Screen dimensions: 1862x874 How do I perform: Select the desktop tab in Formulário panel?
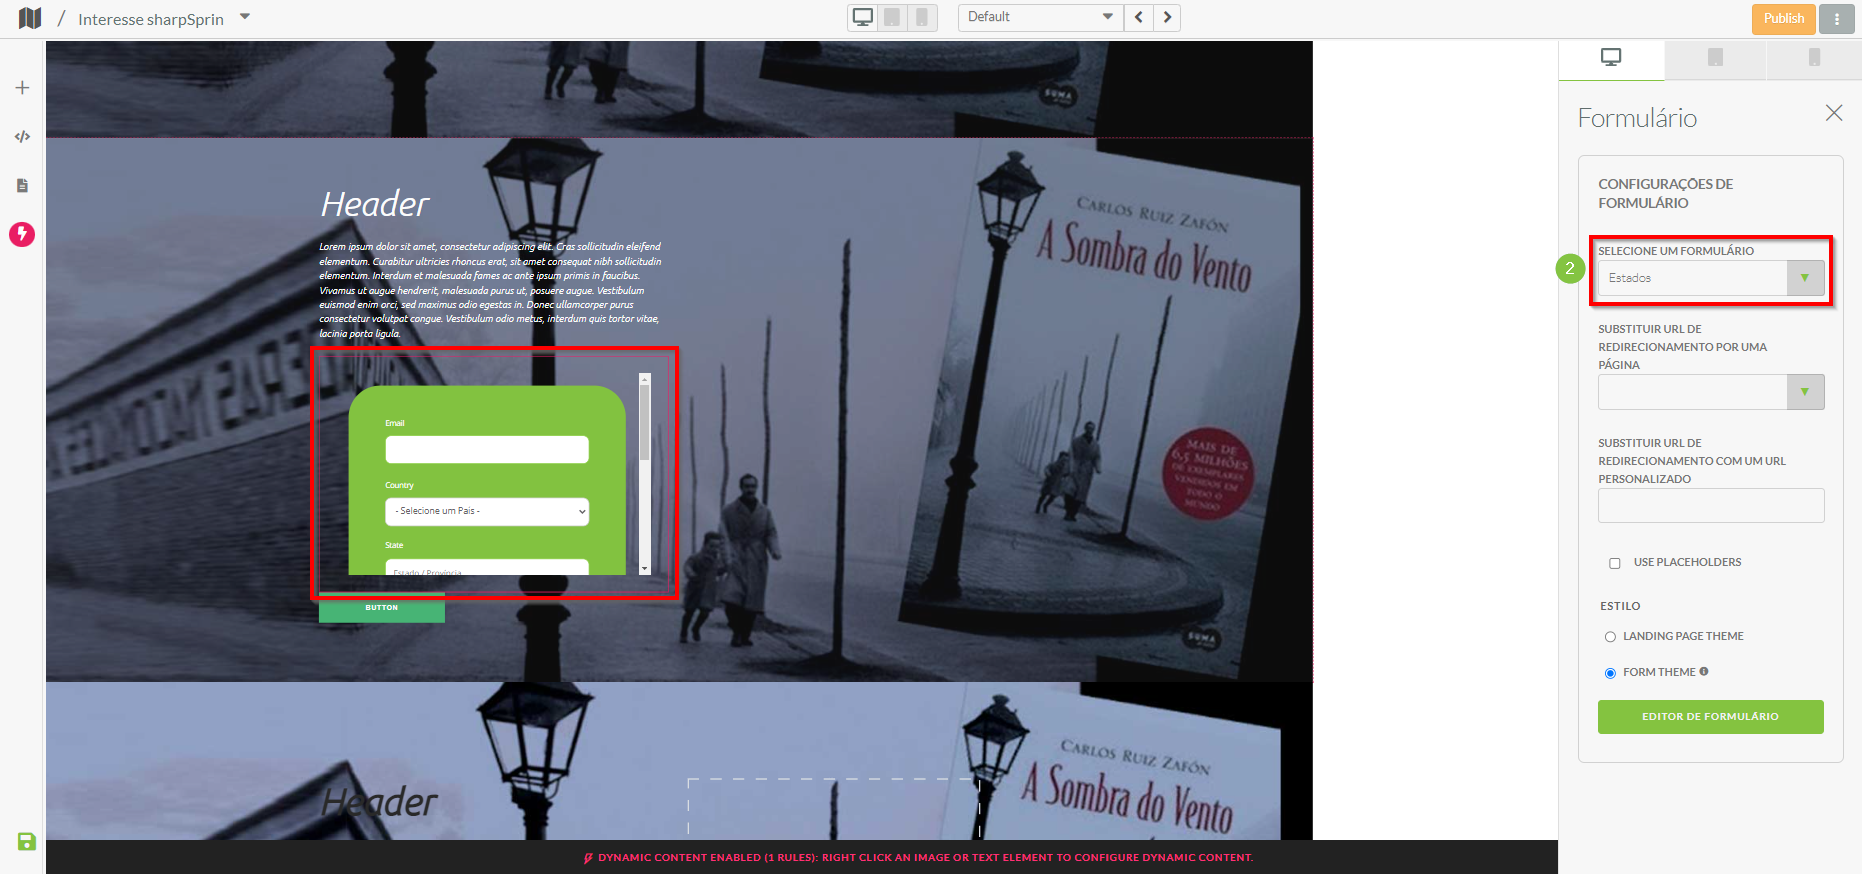tap(1611, 58)
